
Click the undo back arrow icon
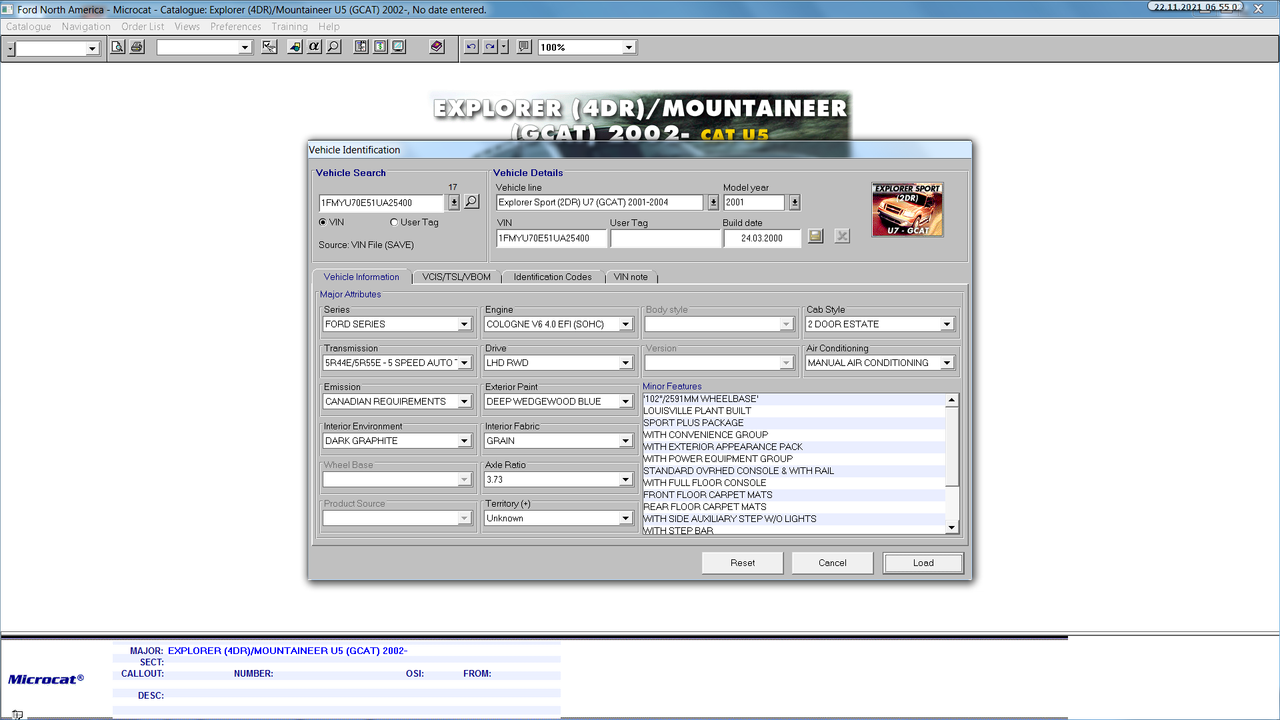click(x=472, y=47)
